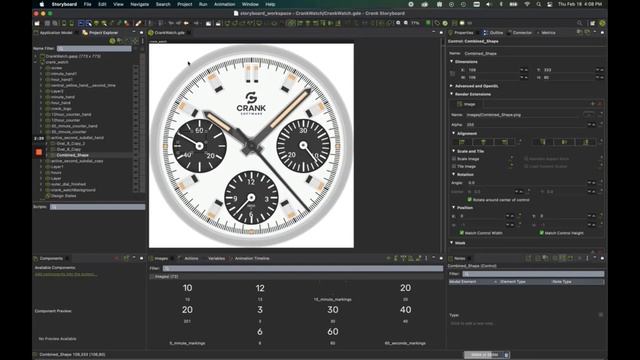Expand the minute_hand1 tree item

coord(41,74)
